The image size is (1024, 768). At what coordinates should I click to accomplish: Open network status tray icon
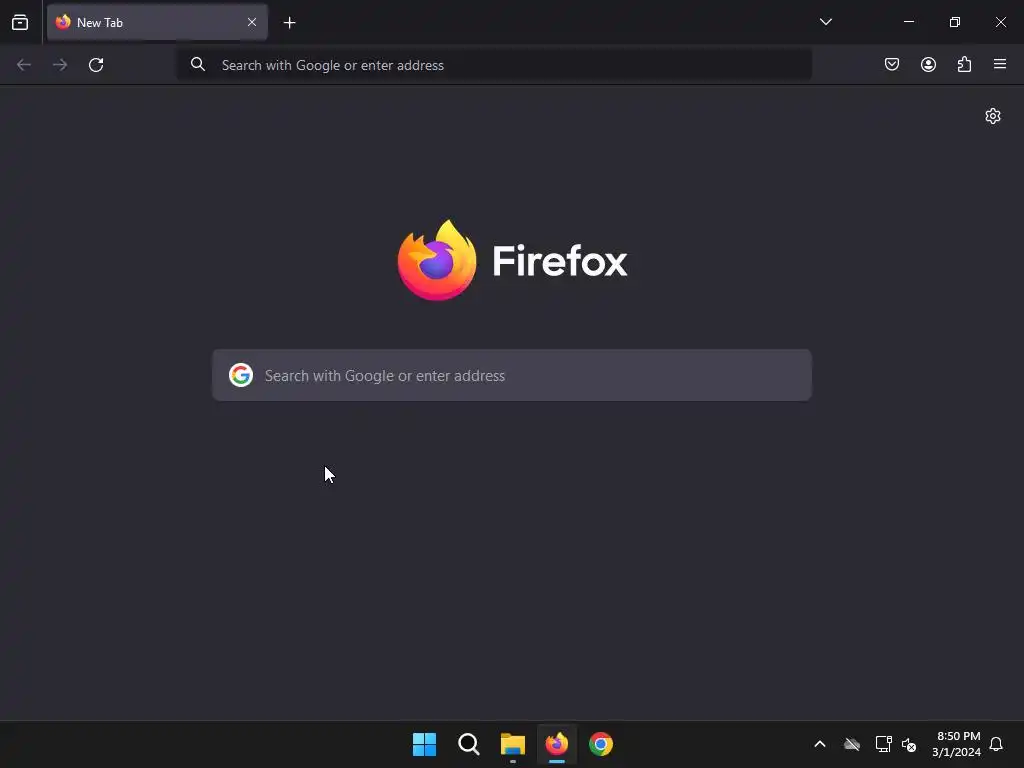coord(884,744)
